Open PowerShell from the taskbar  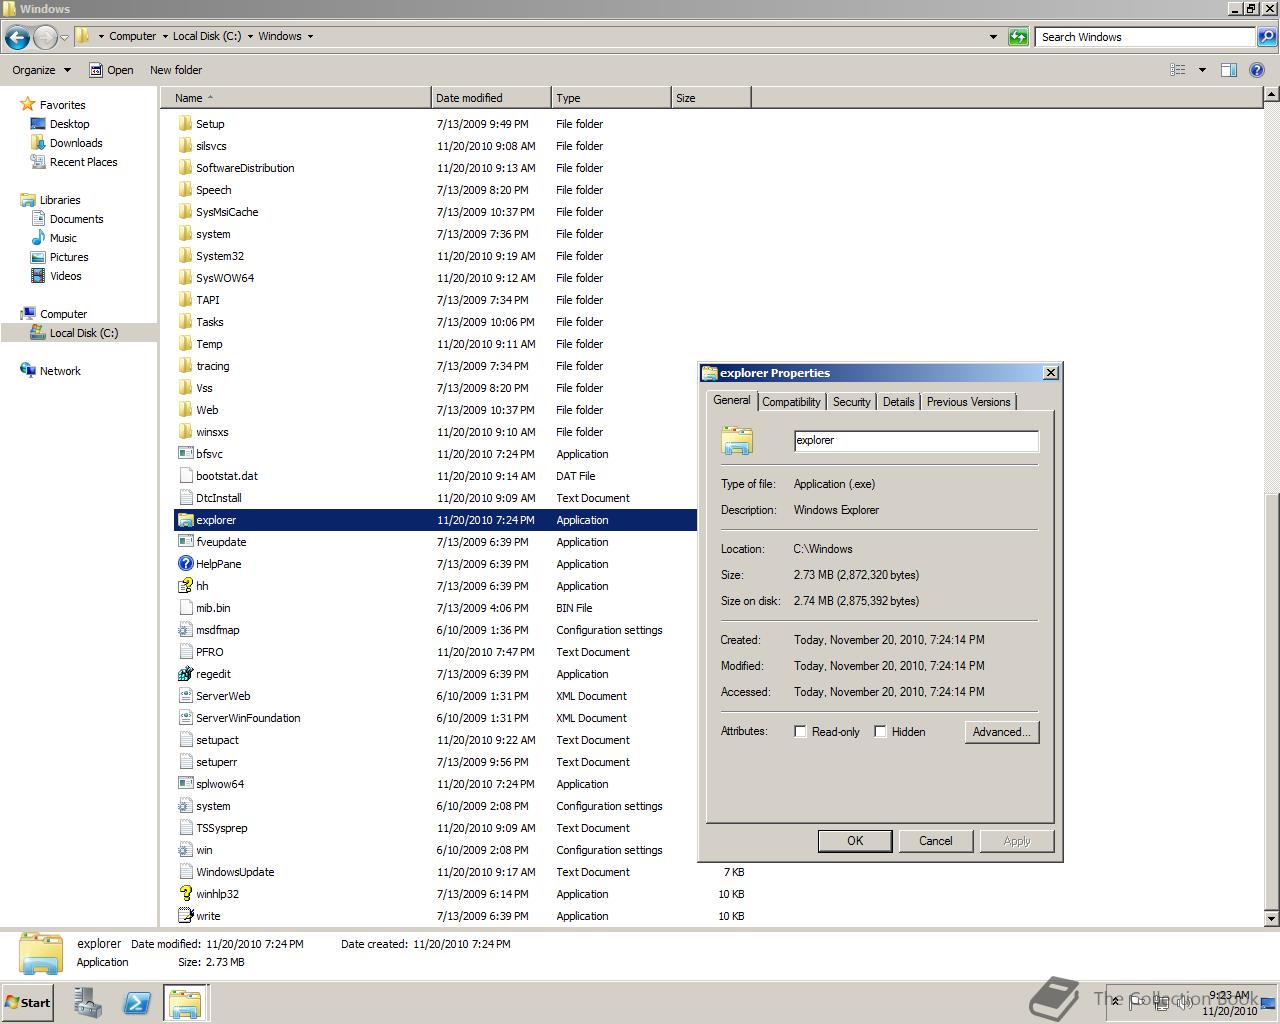pyautogui.click(x=137, y=1003)
